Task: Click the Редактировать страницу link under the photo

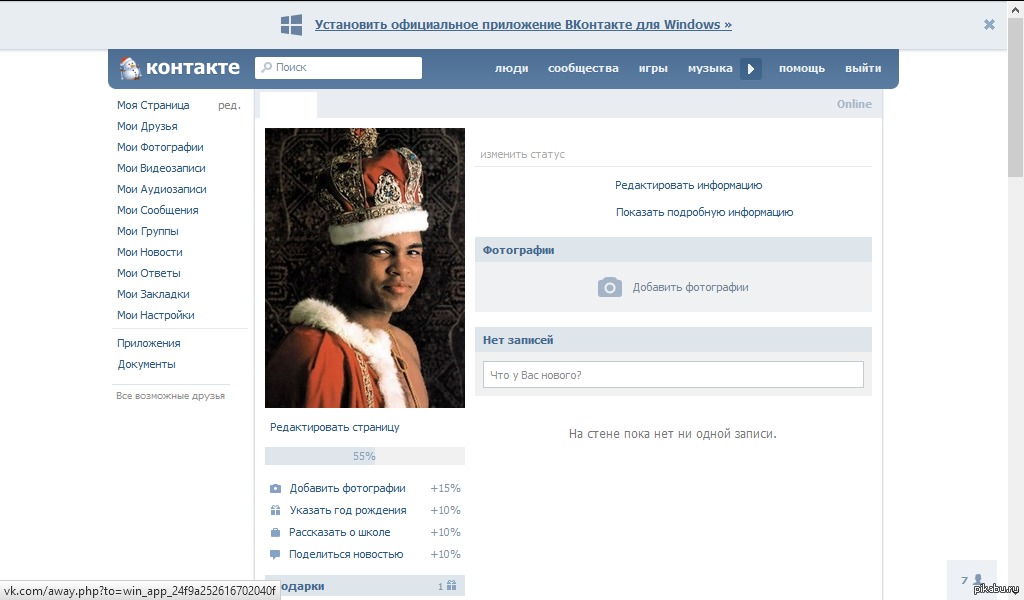Action: click(x=335, y=427)
